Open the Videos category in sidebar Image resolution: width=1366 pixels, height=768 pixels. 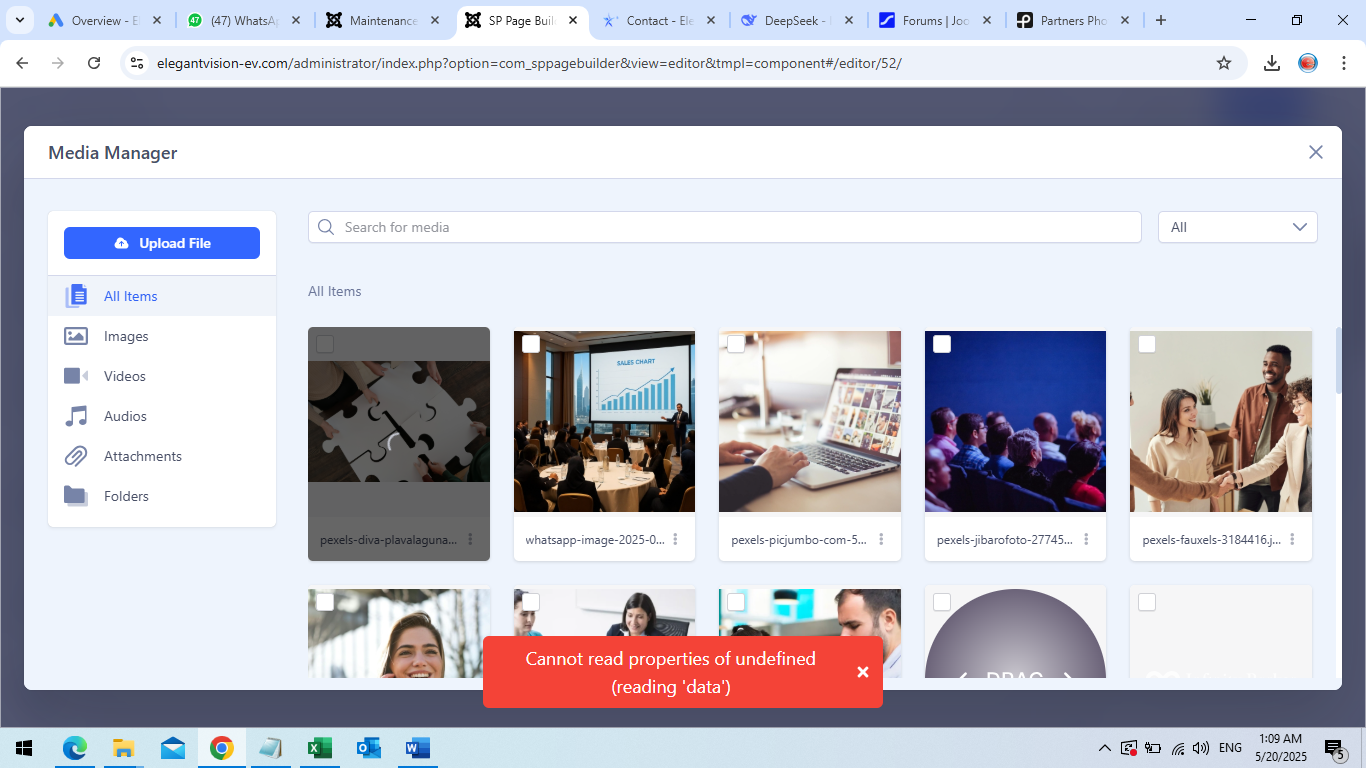coord(125,376)
